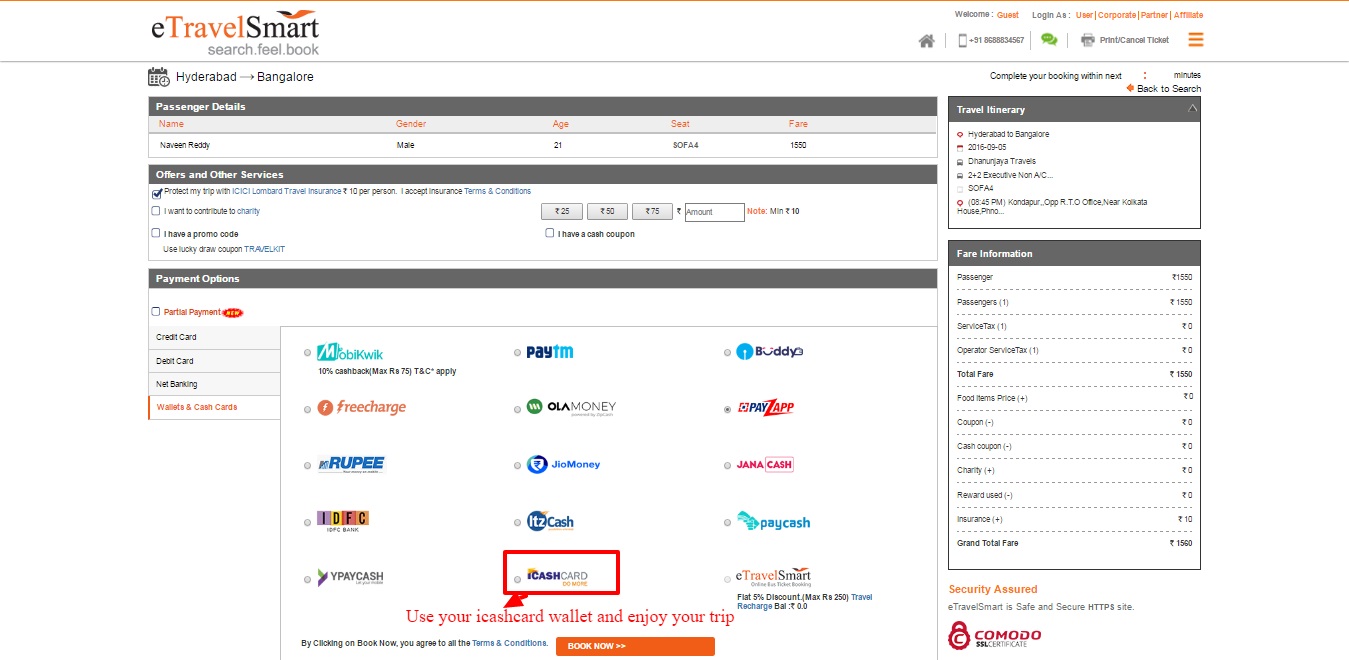Click the IDFC Bank logo
This screenshot has width=1349, height=660.
(343, 521)
